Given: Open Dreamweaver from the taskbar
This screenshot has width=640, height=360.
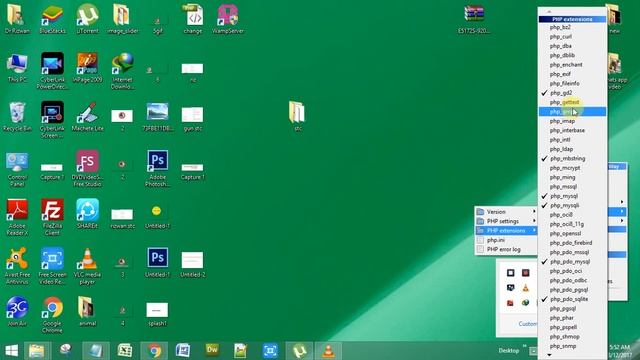Looking at the screenshot, I should tap(212, 350).
